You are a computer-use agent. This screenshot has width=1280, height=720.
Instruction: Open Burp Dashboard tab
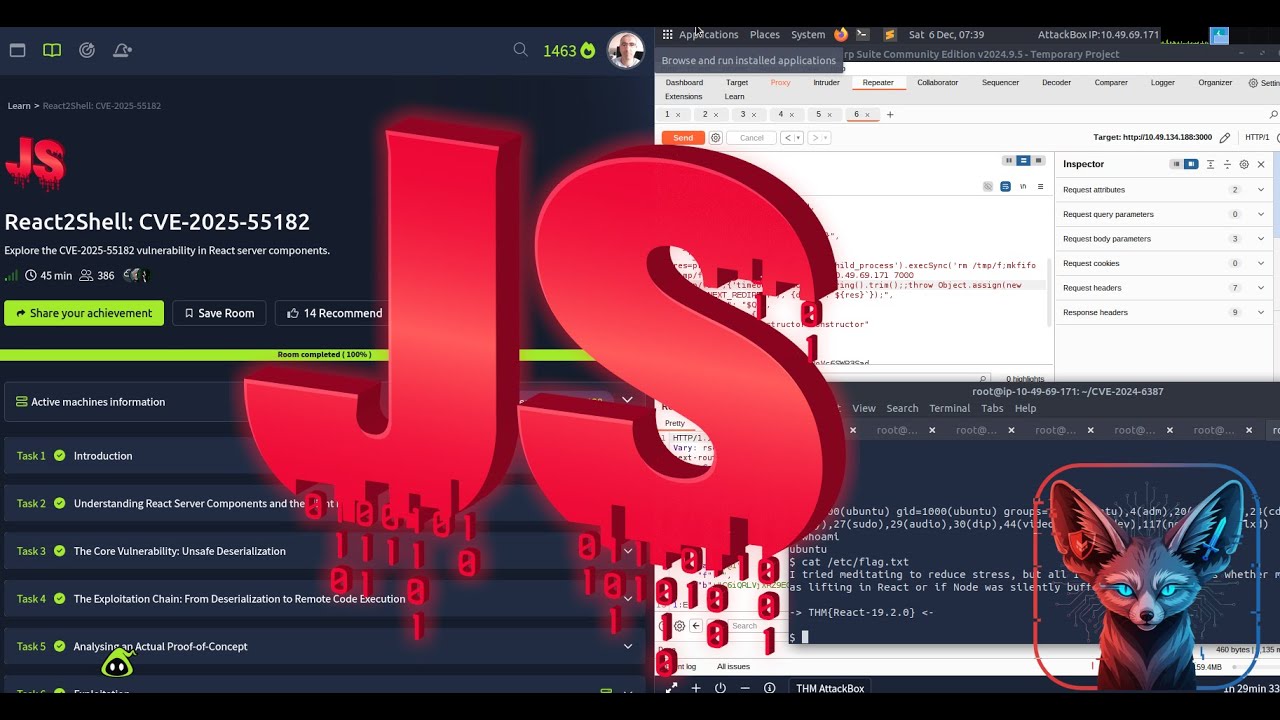point(684,83)
